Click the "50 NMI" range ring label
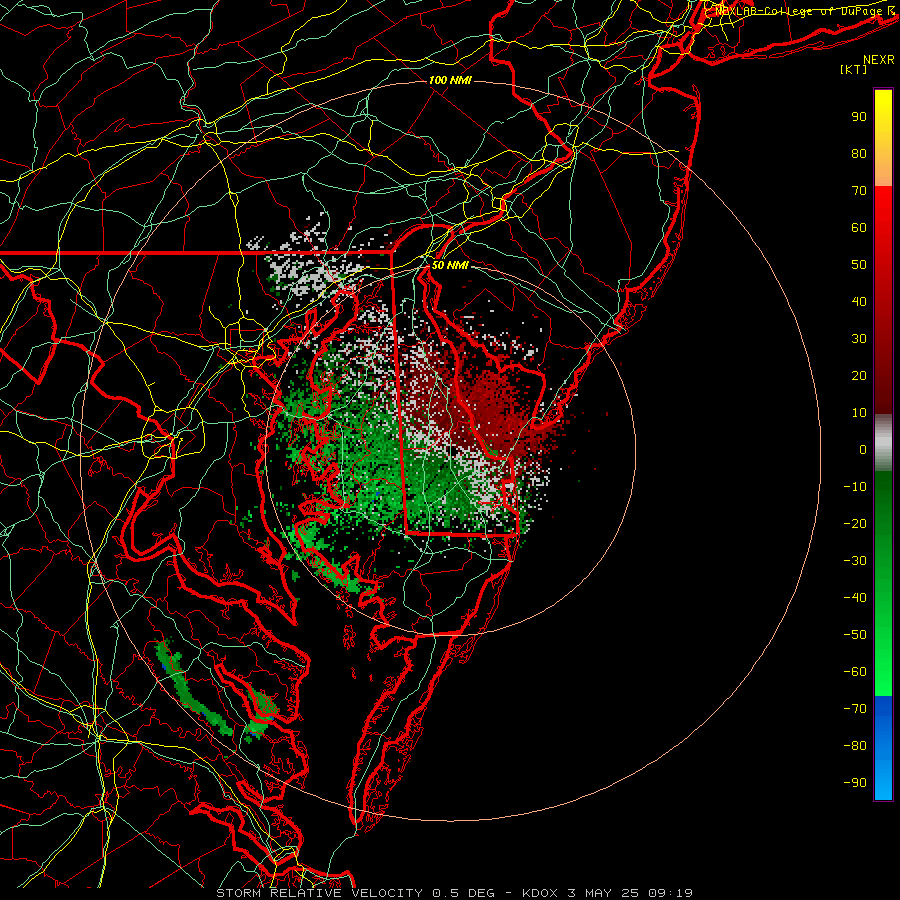Screen dimensions: 900x900 point(450,265)
